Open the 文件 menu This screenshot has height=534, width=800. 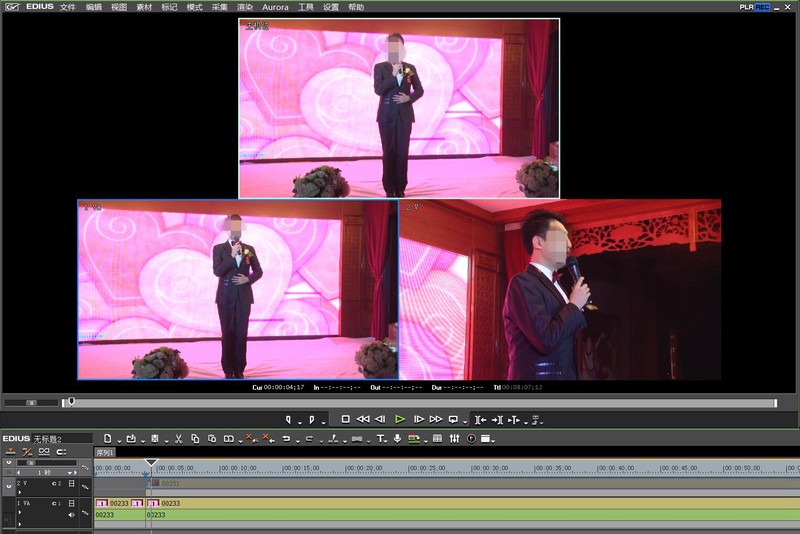(x=68, y=7)
